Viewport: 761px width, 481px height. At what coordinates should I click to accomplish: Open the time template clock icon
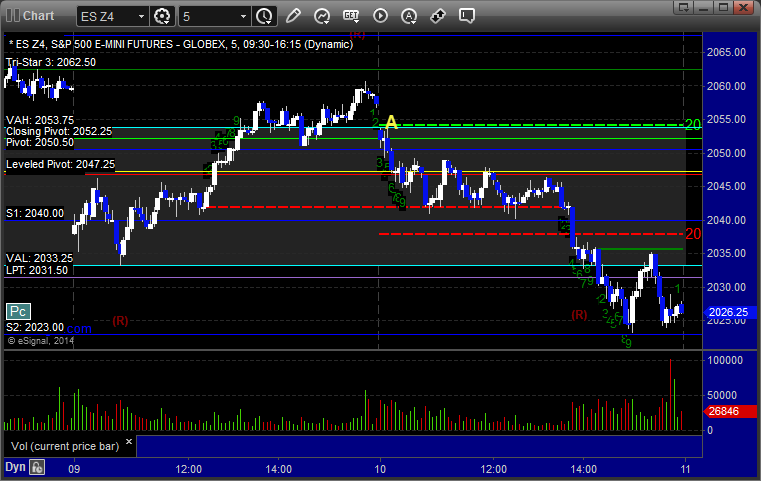(265, 16)
